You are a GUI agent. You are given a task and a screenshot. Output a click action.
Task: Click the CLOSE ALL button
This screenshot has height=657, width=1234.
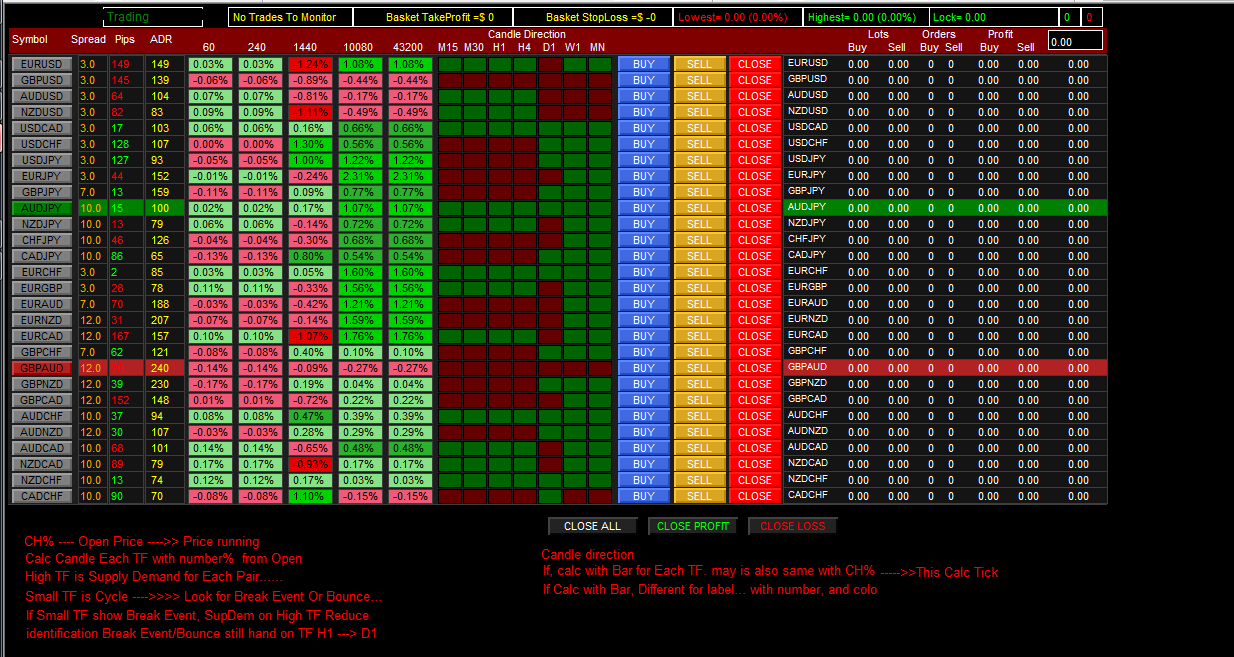point(592,526)
